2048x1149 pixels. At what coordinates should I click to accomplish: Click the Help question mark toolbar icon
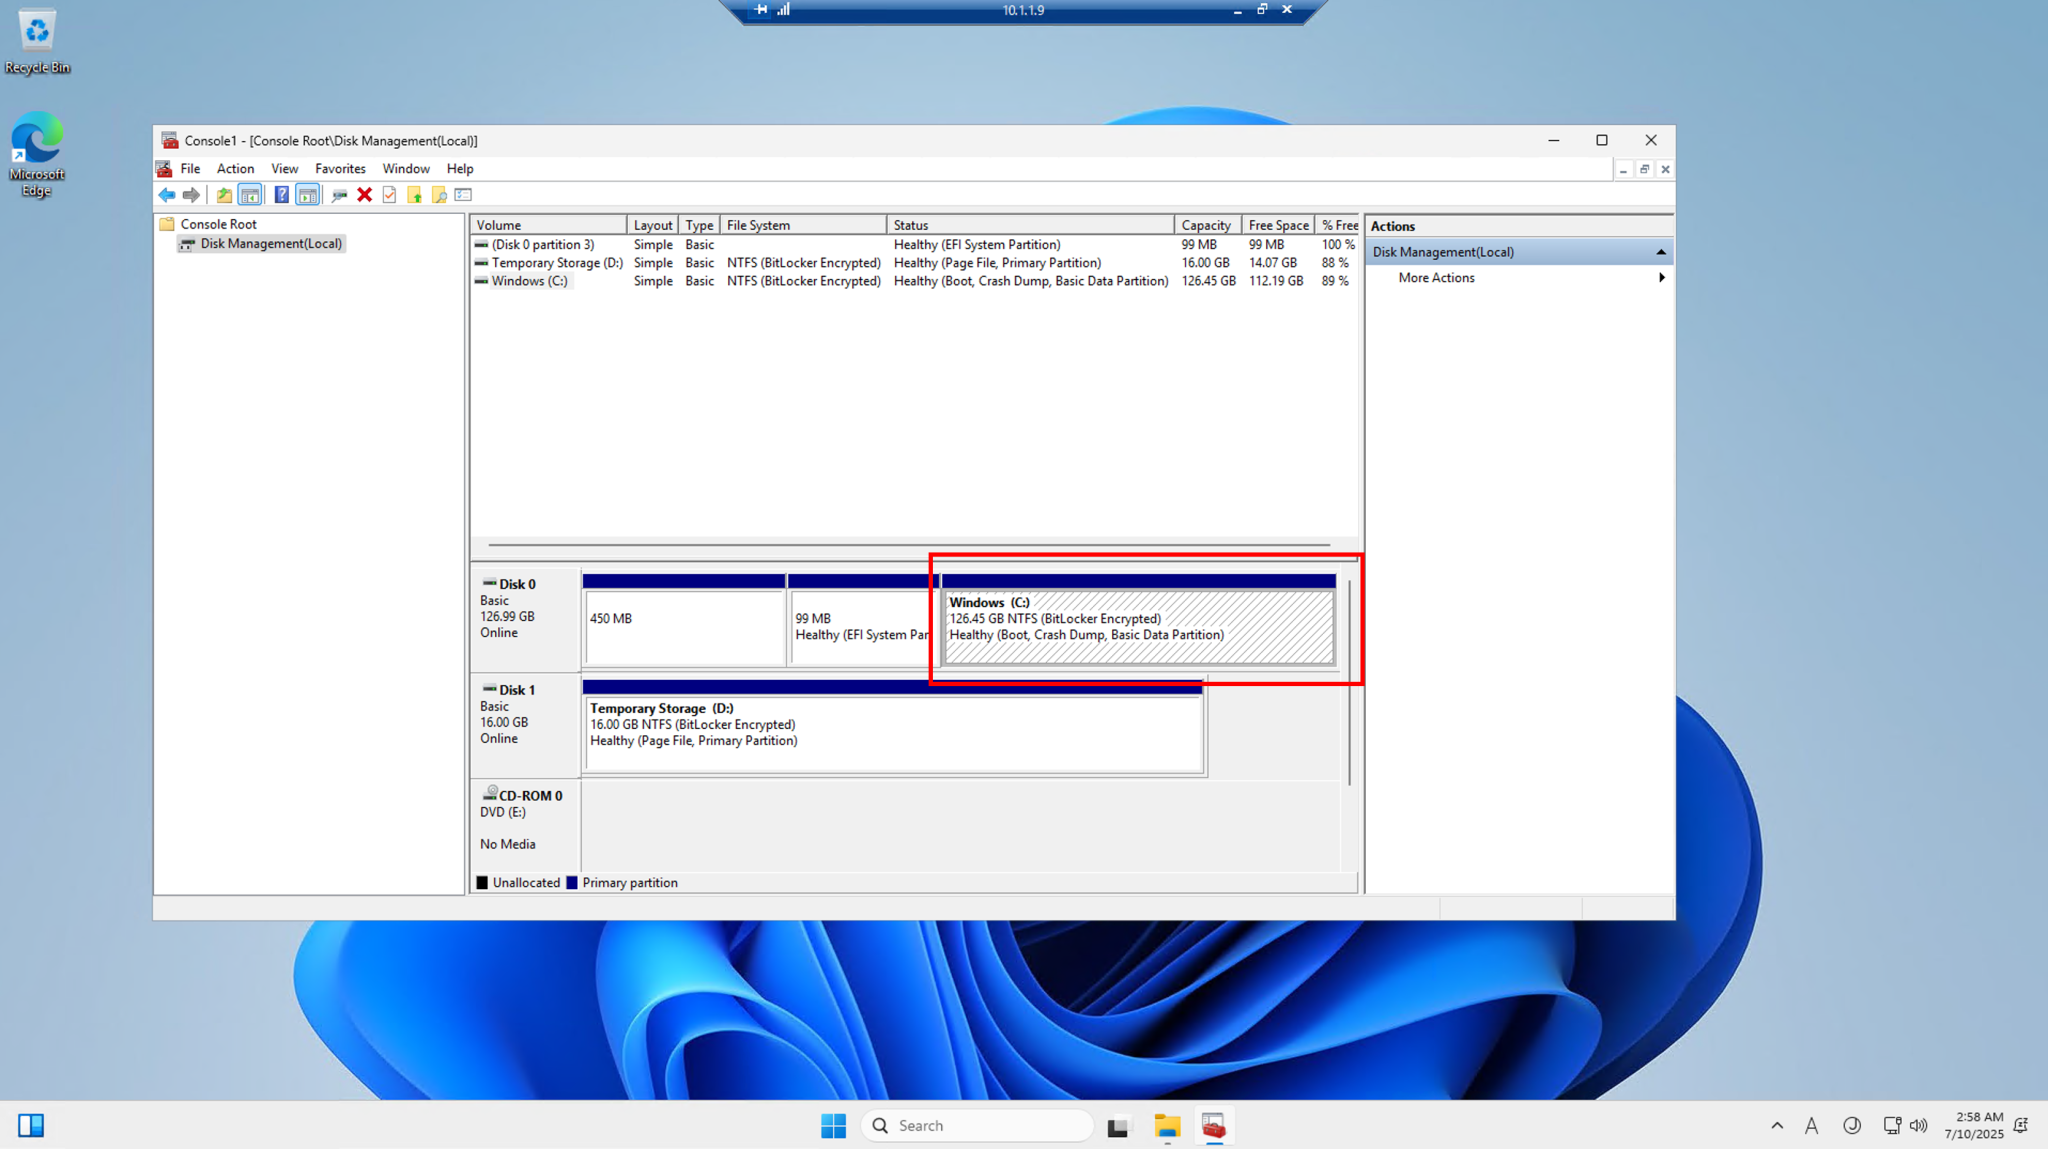click(281, 195)
